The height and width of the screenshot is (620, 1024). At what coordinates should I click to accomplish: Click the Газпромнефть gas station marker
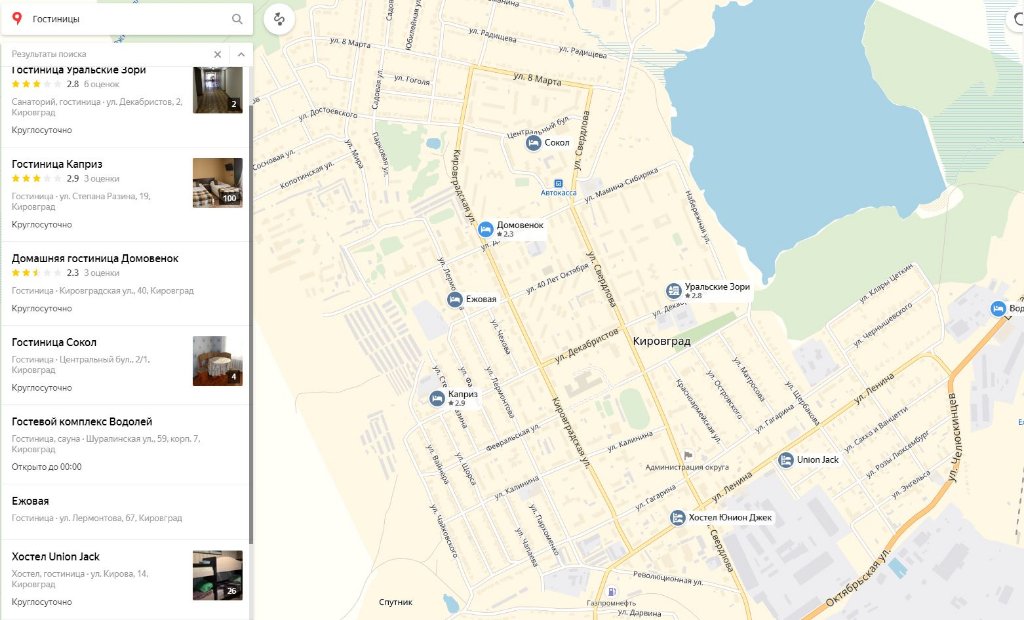610,591
